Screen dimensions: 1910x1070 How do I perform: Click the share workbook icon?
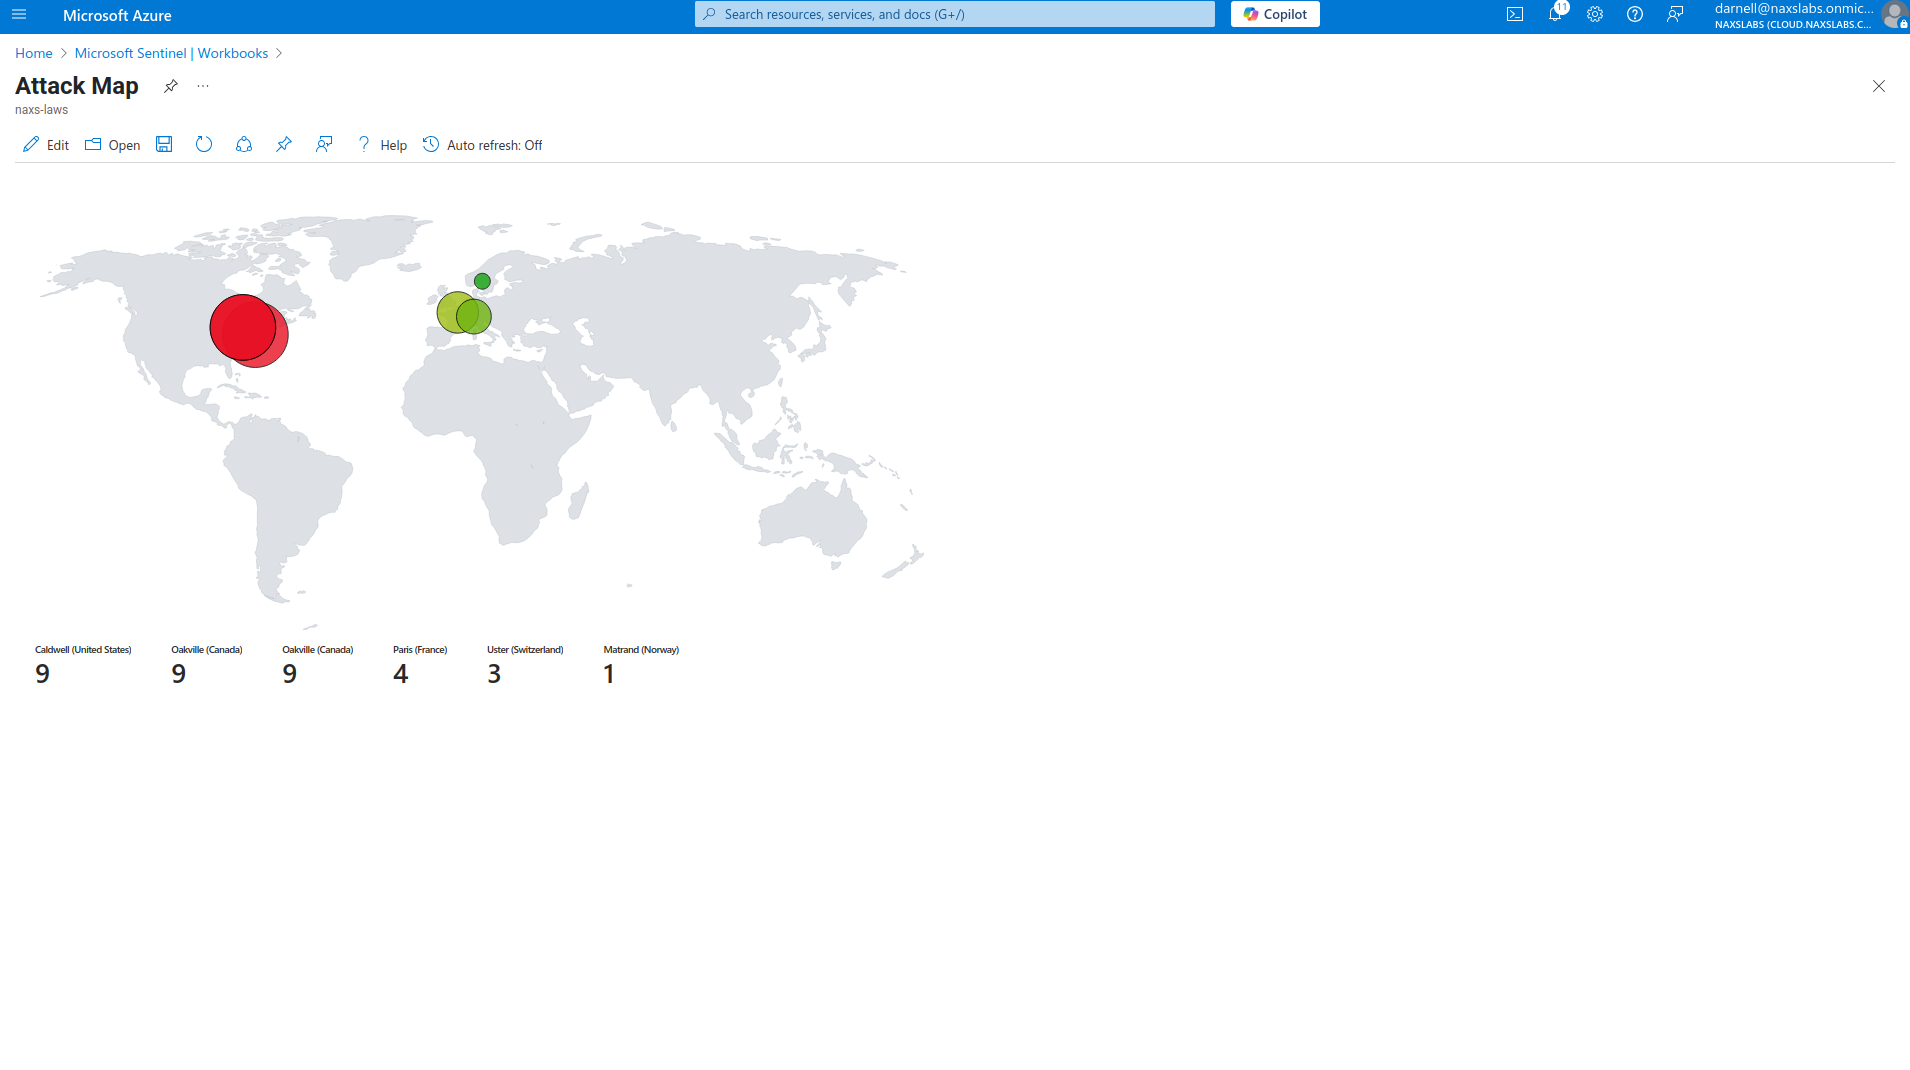(x=244, y=145)
